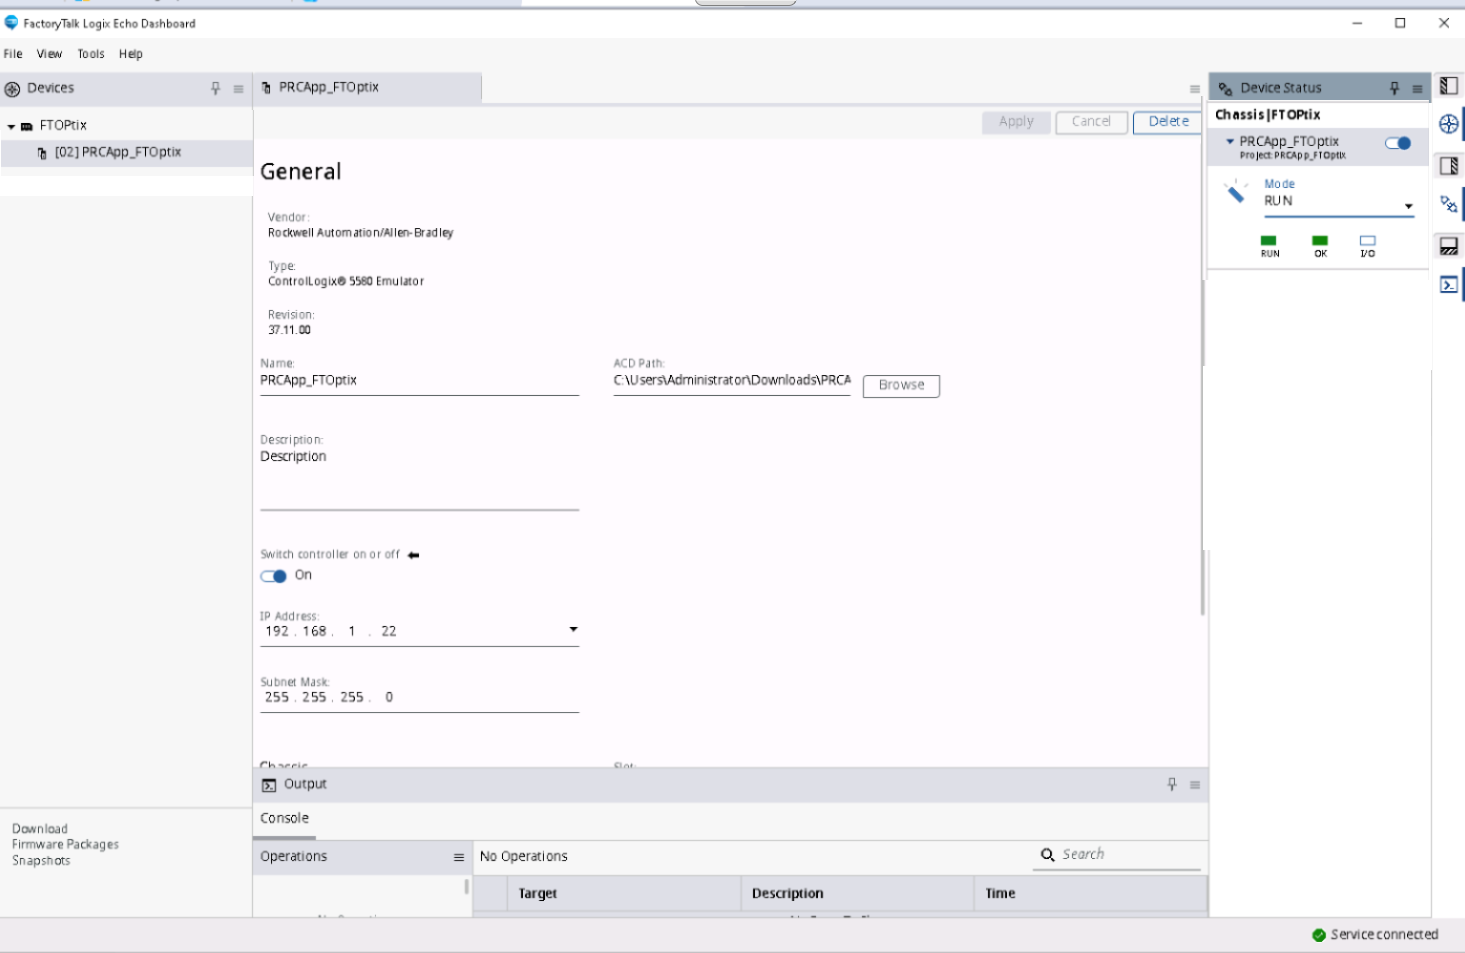Select [02] PRCApp_FTOptix in Devices tree

(127, 153)
